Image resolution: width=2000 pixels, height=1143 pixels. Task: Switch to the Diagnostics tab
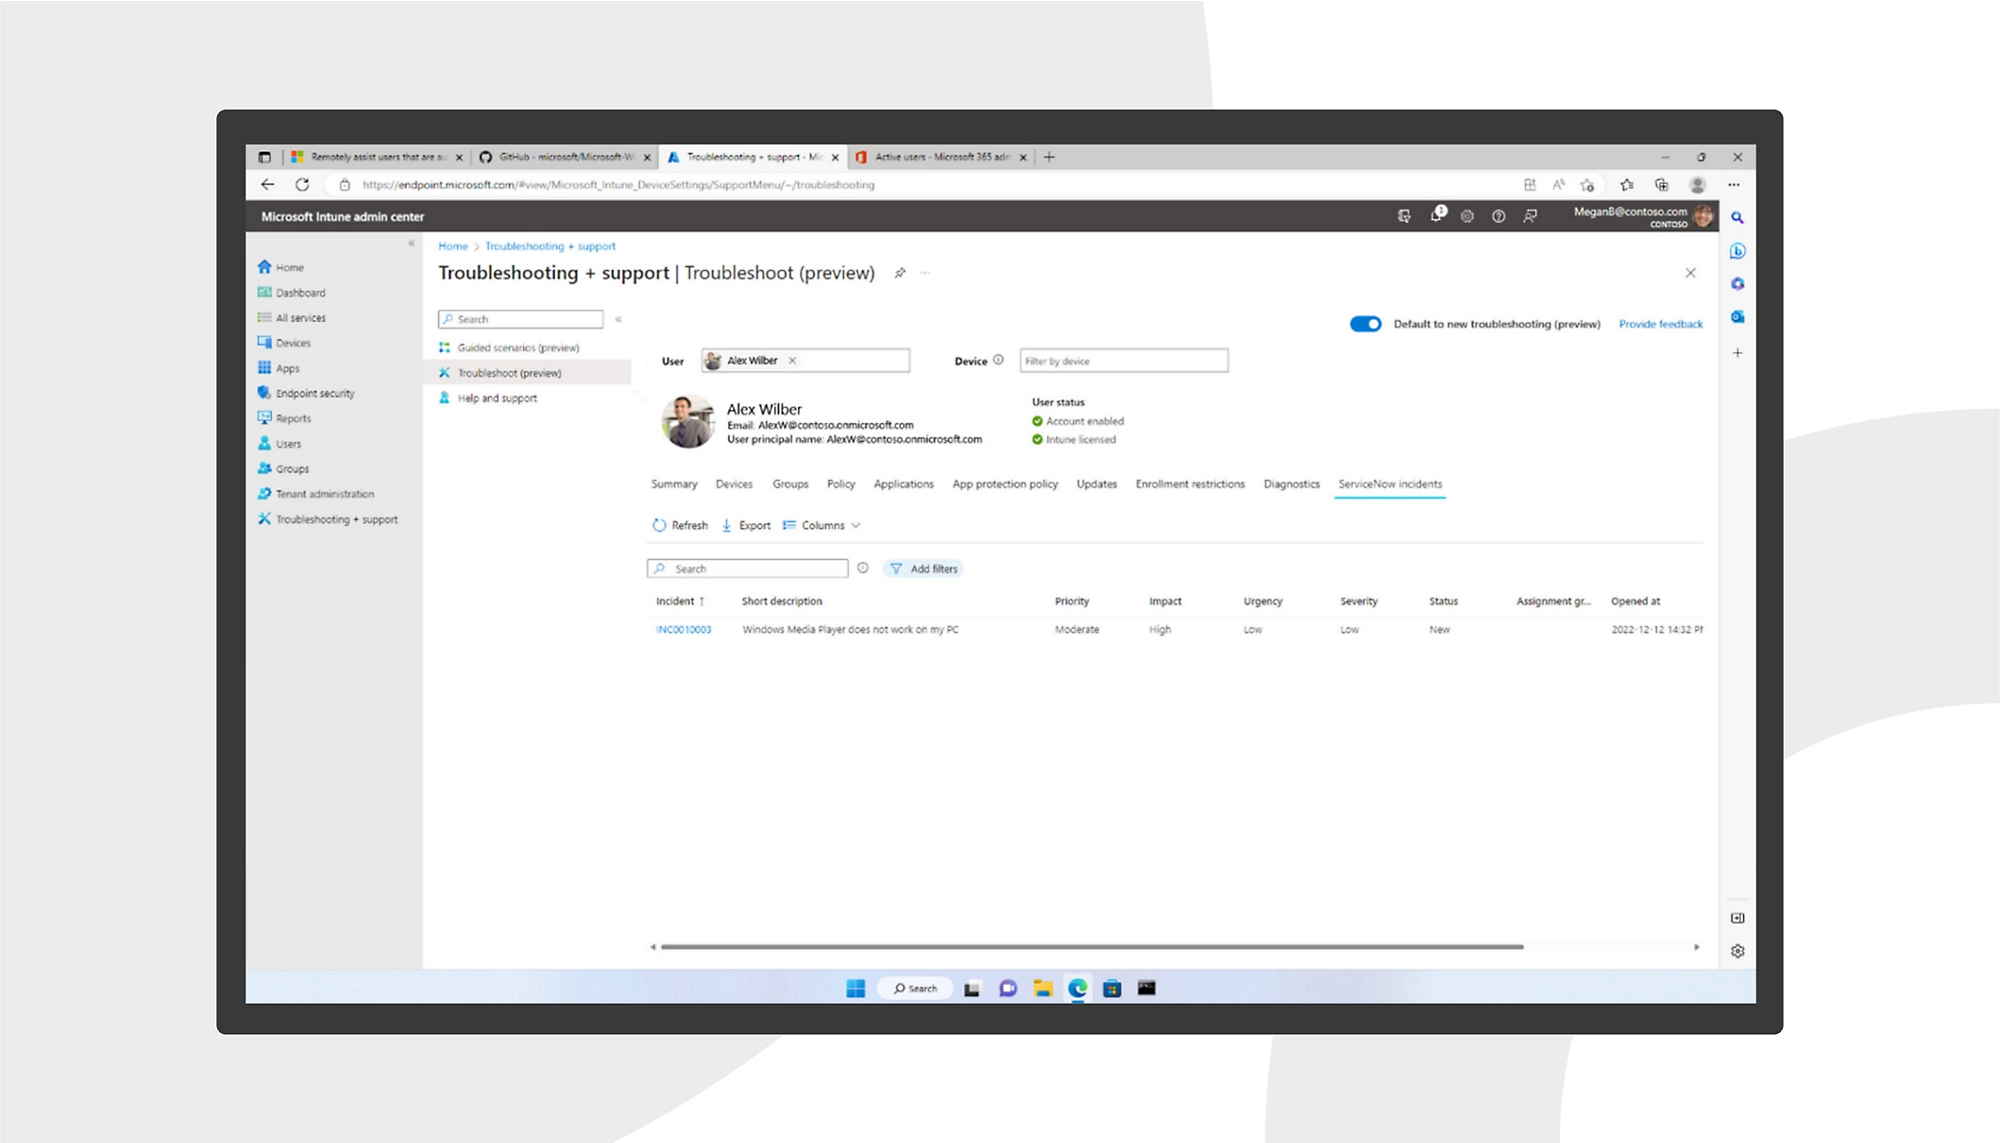click(x=1291, y=484)
